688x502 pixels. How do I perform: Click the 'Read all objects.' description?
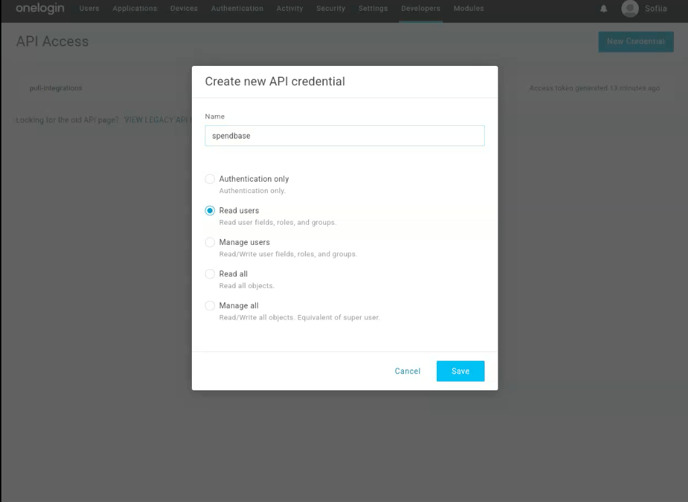tap(247, 286)
